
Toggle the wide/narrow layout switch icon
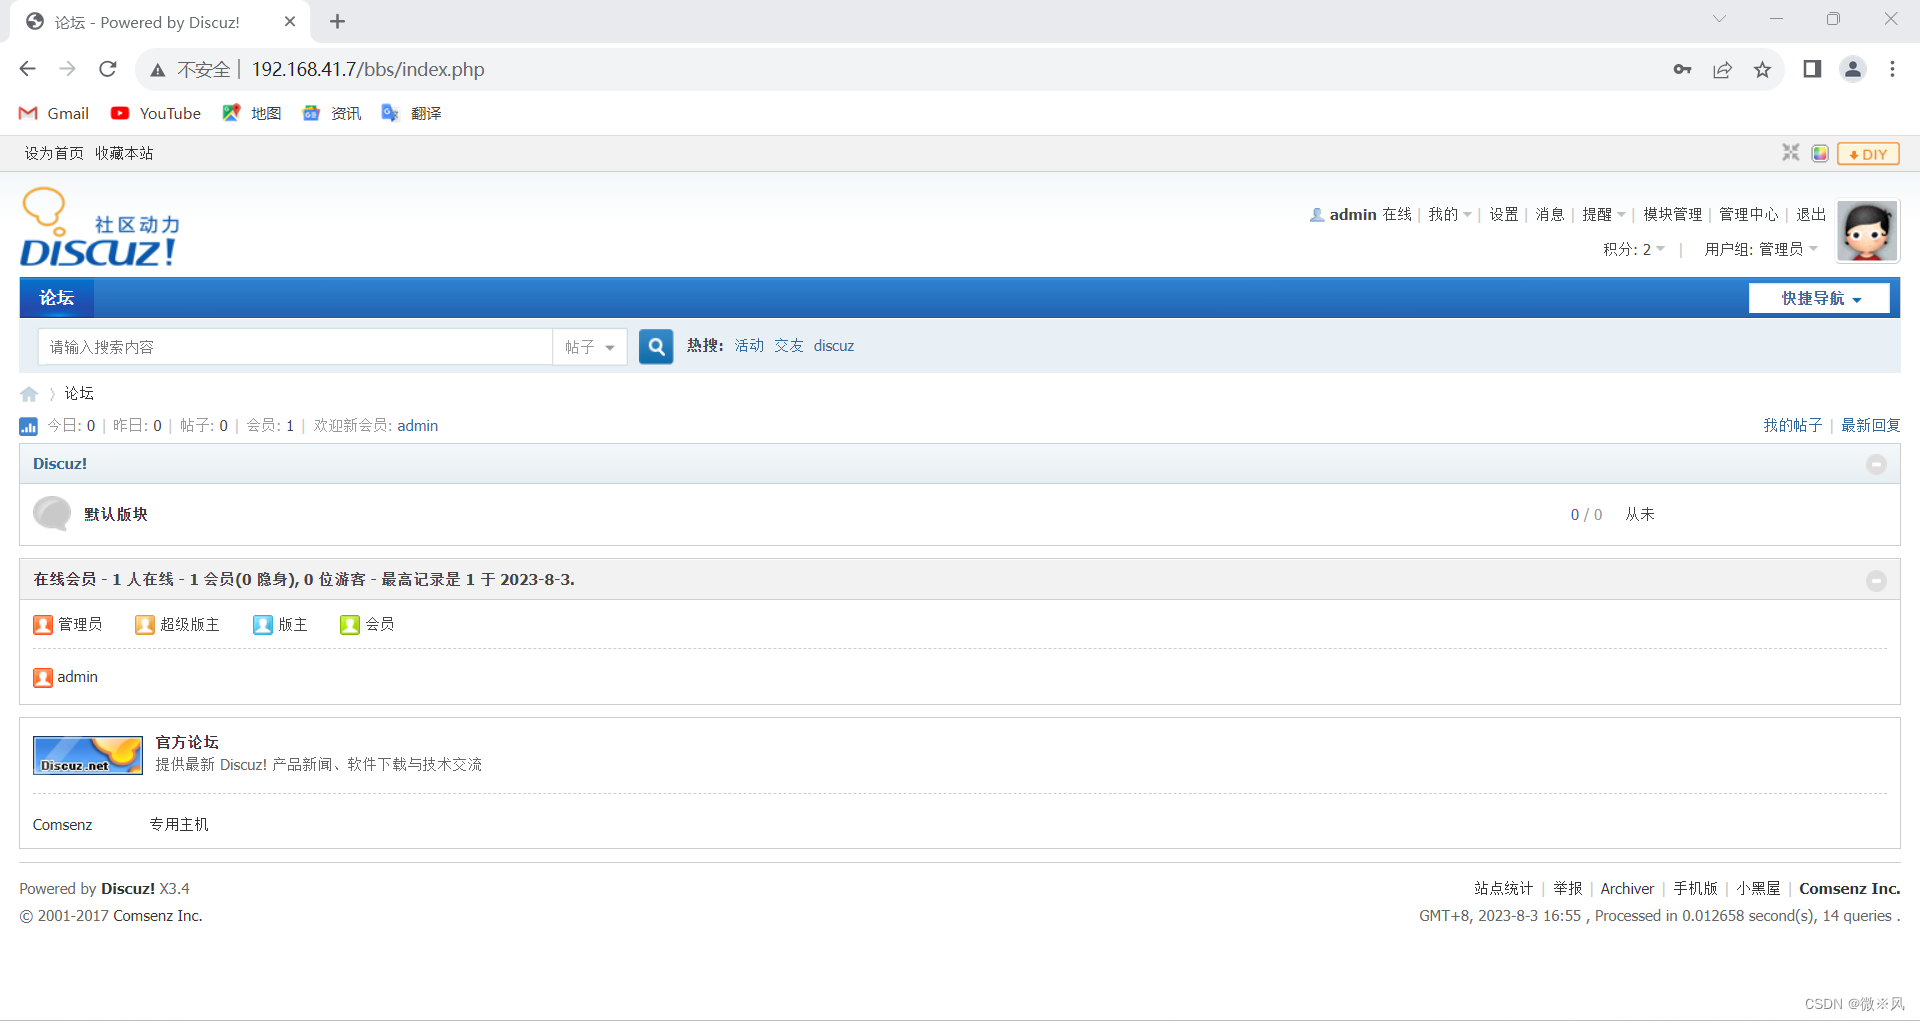pyautogui.click(x=1790, y=153)
